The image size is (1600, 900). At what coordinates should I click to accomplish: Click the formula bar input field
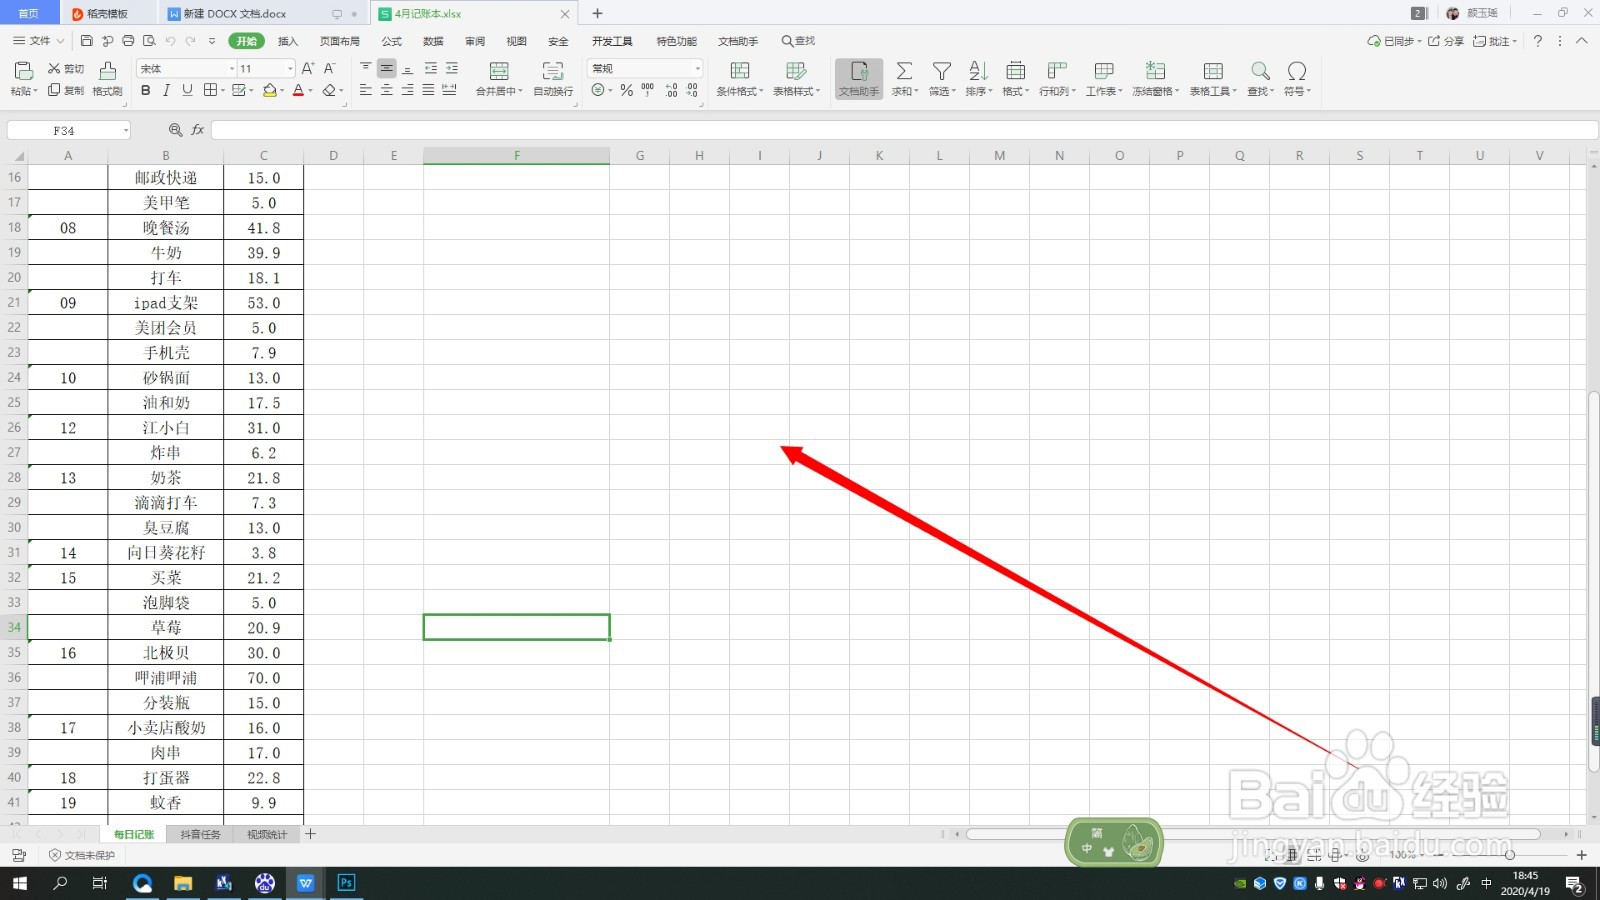pyautogui.click(x=904, y=131)
